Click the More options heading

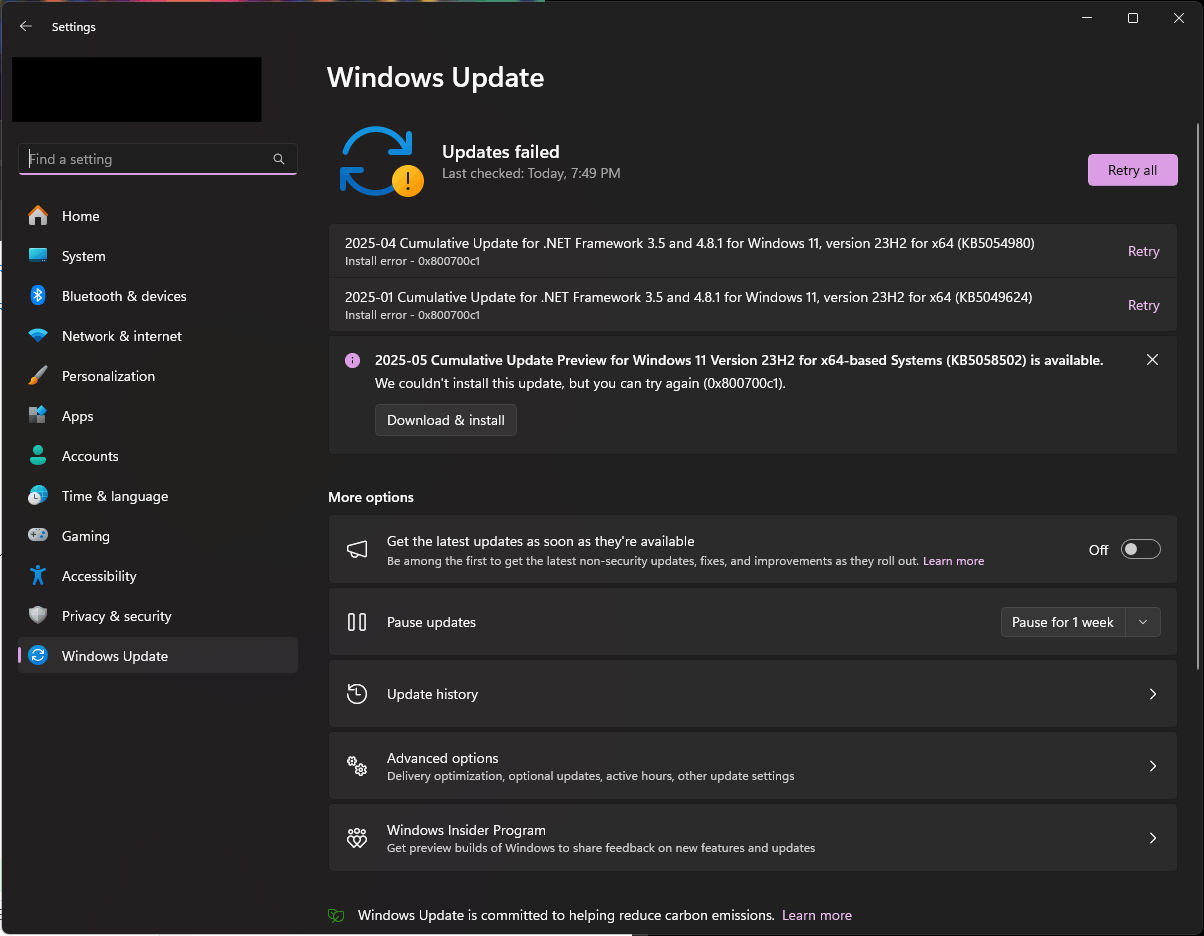pos(371,497)
